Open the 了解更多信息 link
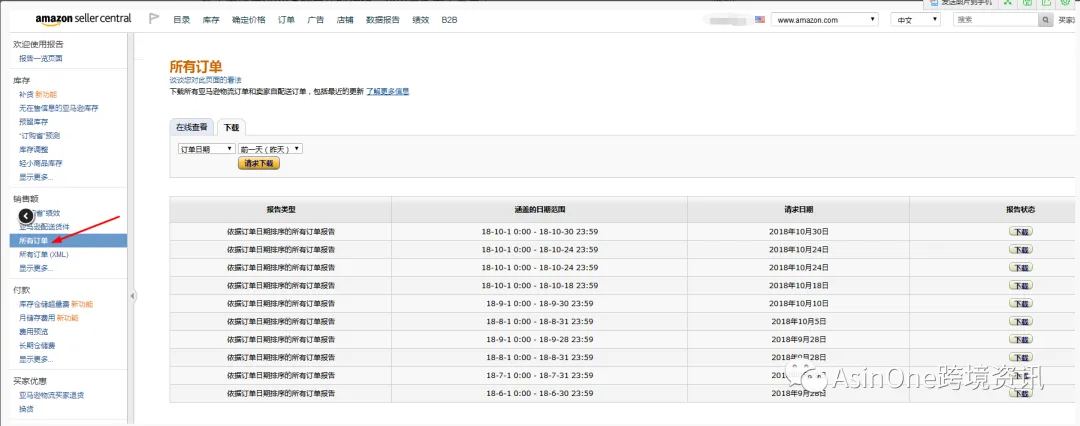Image resolution: width=1080 pixels, height=426 pixels. coord(388,91)
